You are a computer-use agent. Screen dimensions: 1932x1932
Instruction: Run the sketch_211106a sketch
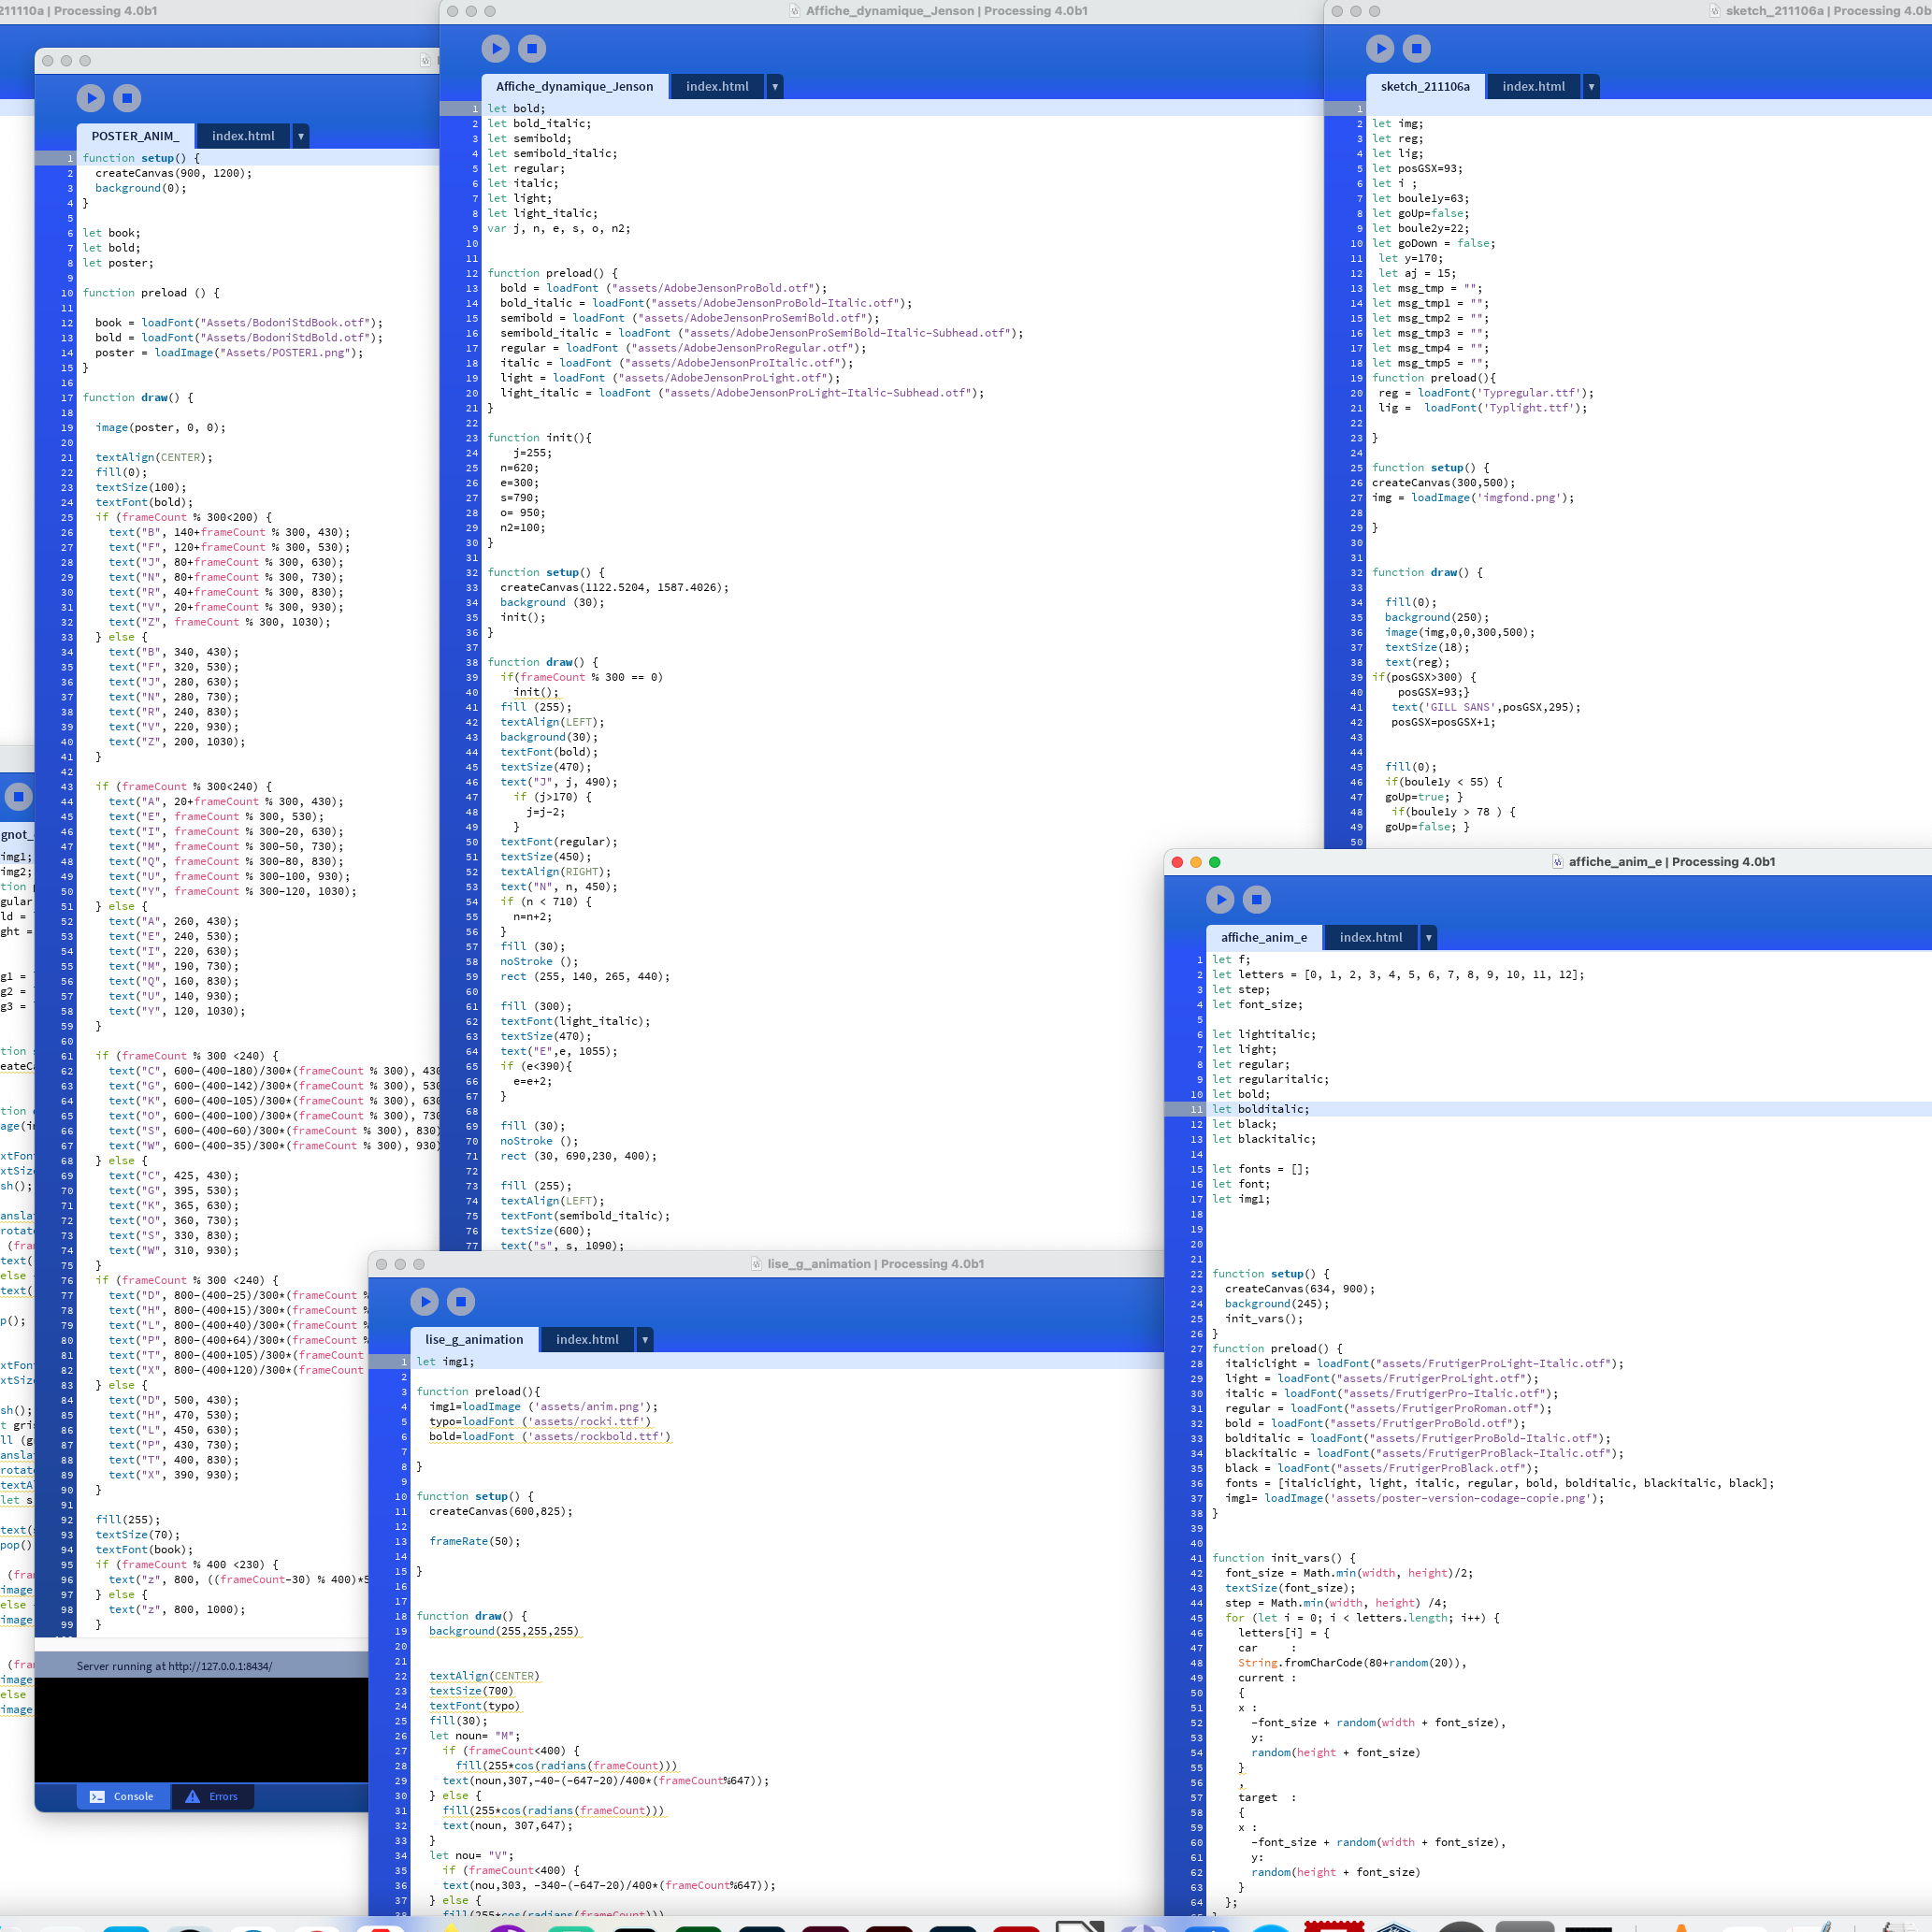(x=1380, y=48)
